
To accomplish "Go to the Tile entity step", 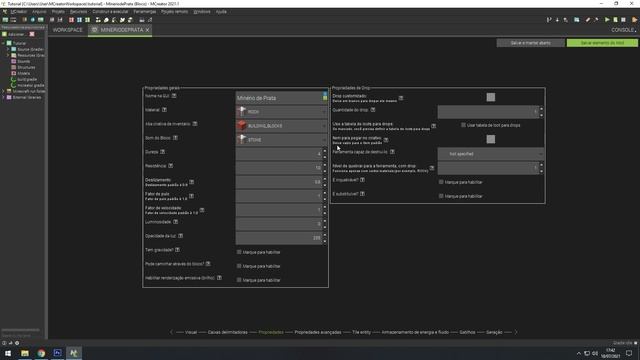I will pos(362,332).
